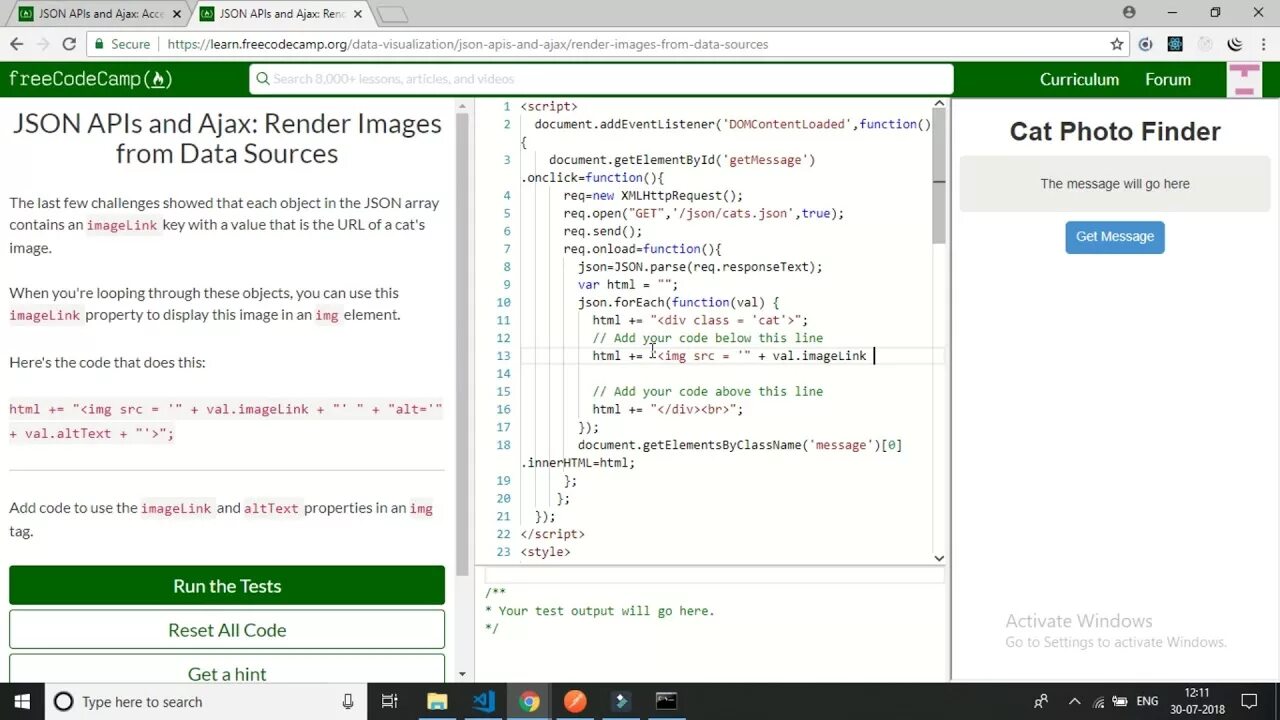This screenshot has width=1280, height=720.
Task: Click the 'Add your code above this line' comment
Action: pos(707,392)
